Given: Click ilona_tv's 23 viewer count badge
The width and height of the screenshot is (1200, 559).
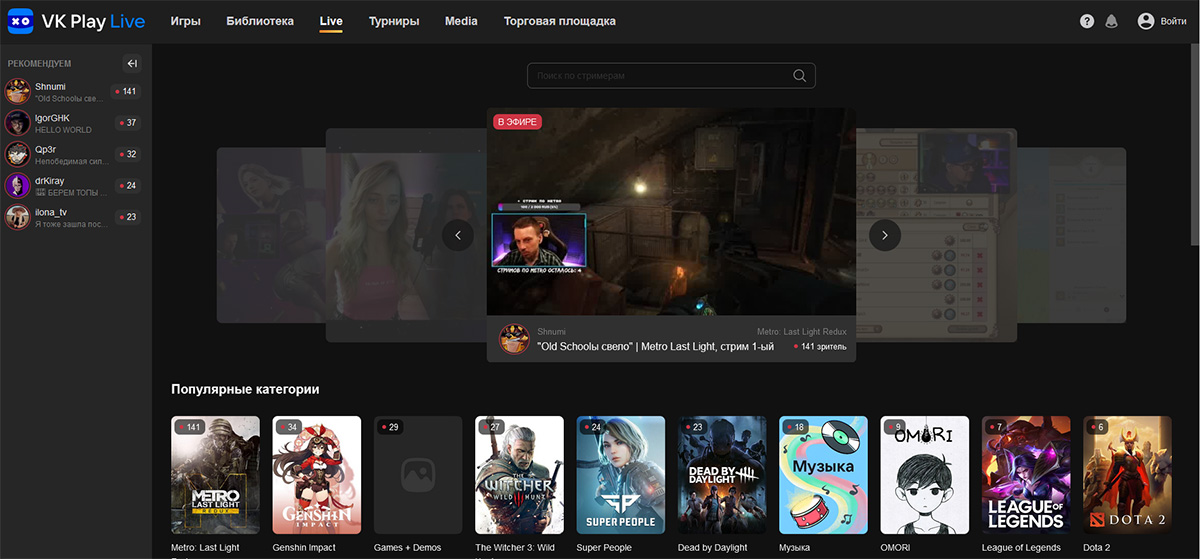Looking at the screenshot, I should (x=126, y=216).
